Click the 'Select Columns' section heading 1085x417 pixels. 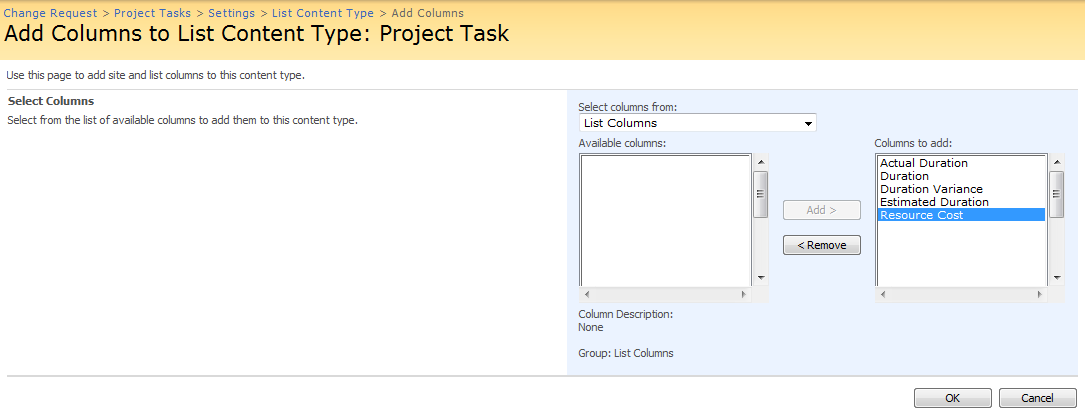51,101
